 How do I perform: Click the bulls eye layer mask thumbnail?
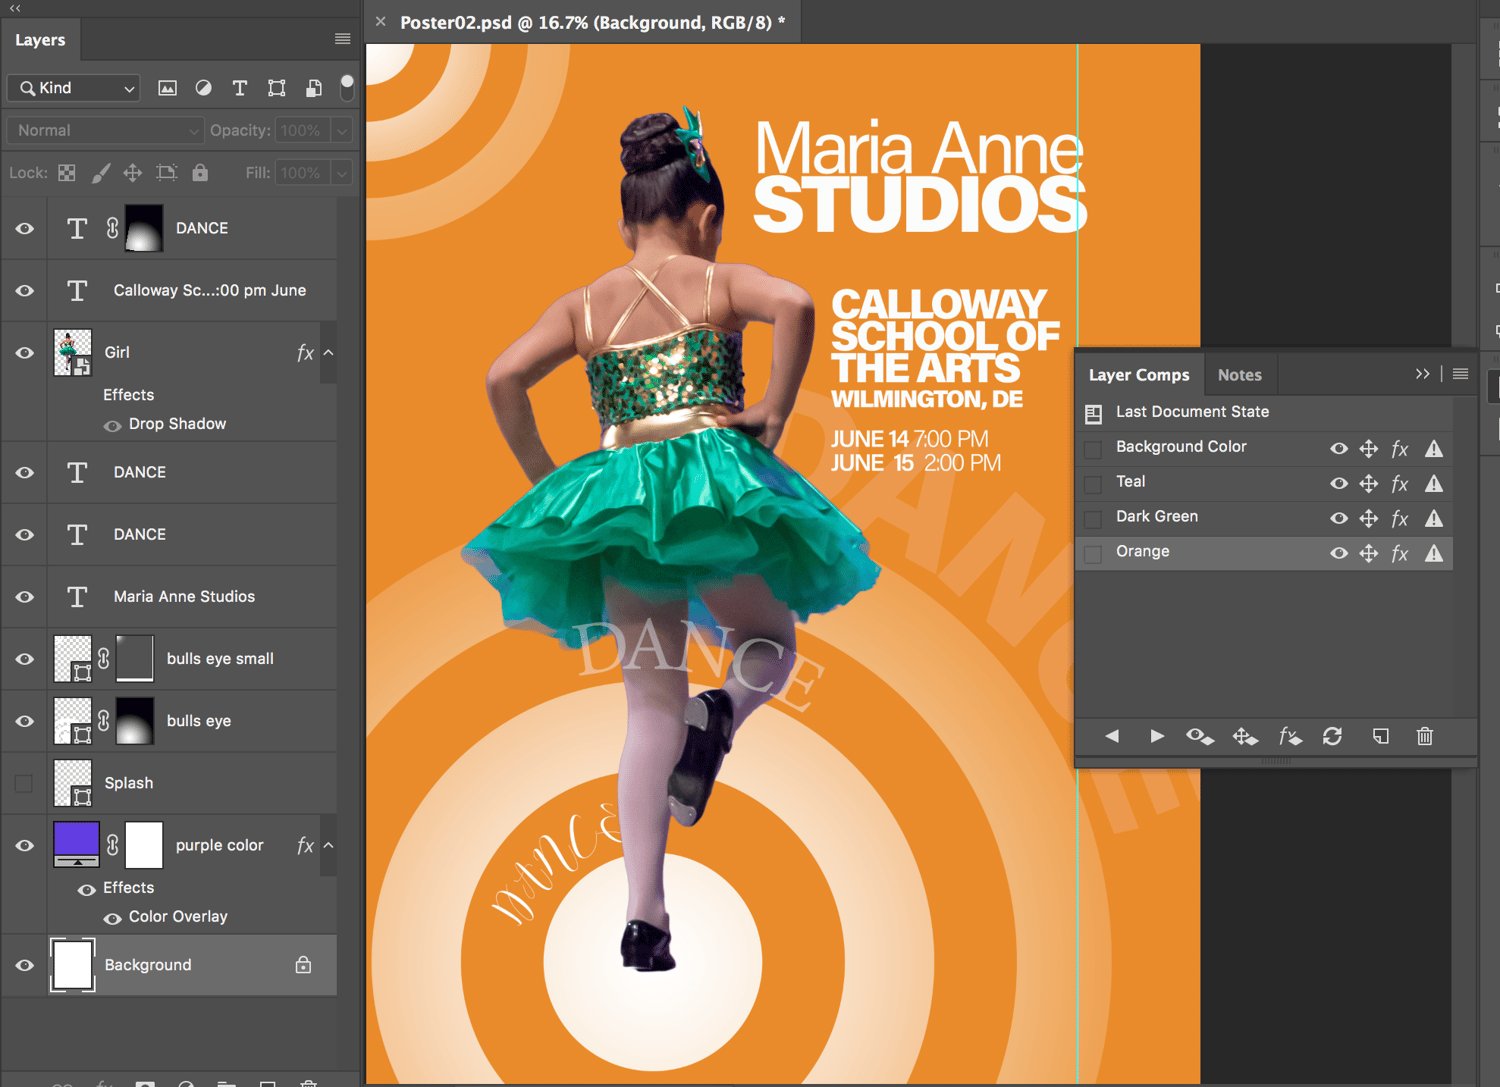135,720
